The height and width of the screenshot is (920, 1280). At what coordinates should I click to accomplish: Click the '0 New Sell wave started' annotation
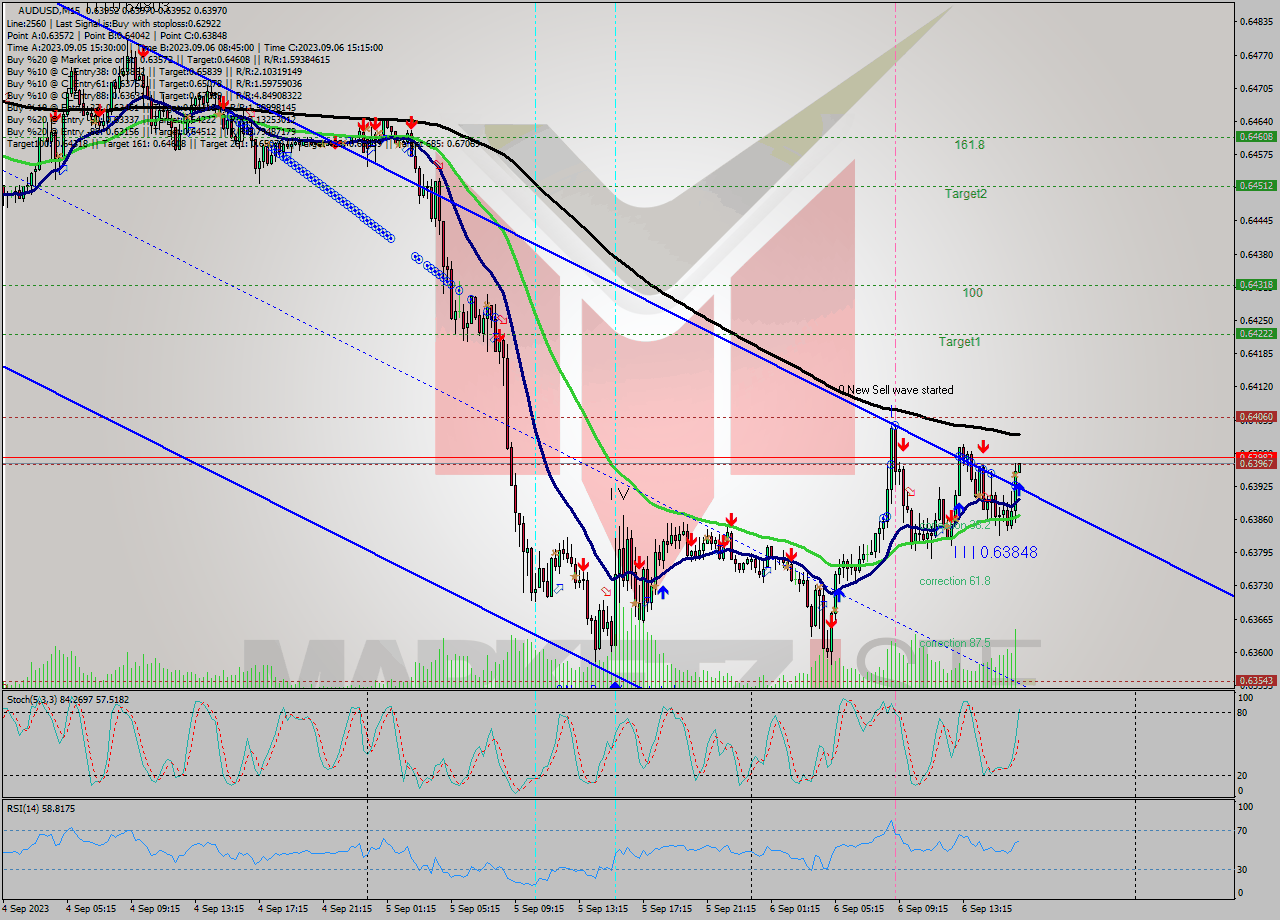tap(896, 390)
